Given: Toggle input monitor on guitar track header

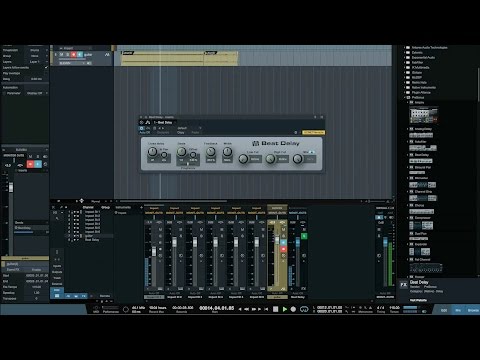Looking at the screenshot, I should 80,54.
